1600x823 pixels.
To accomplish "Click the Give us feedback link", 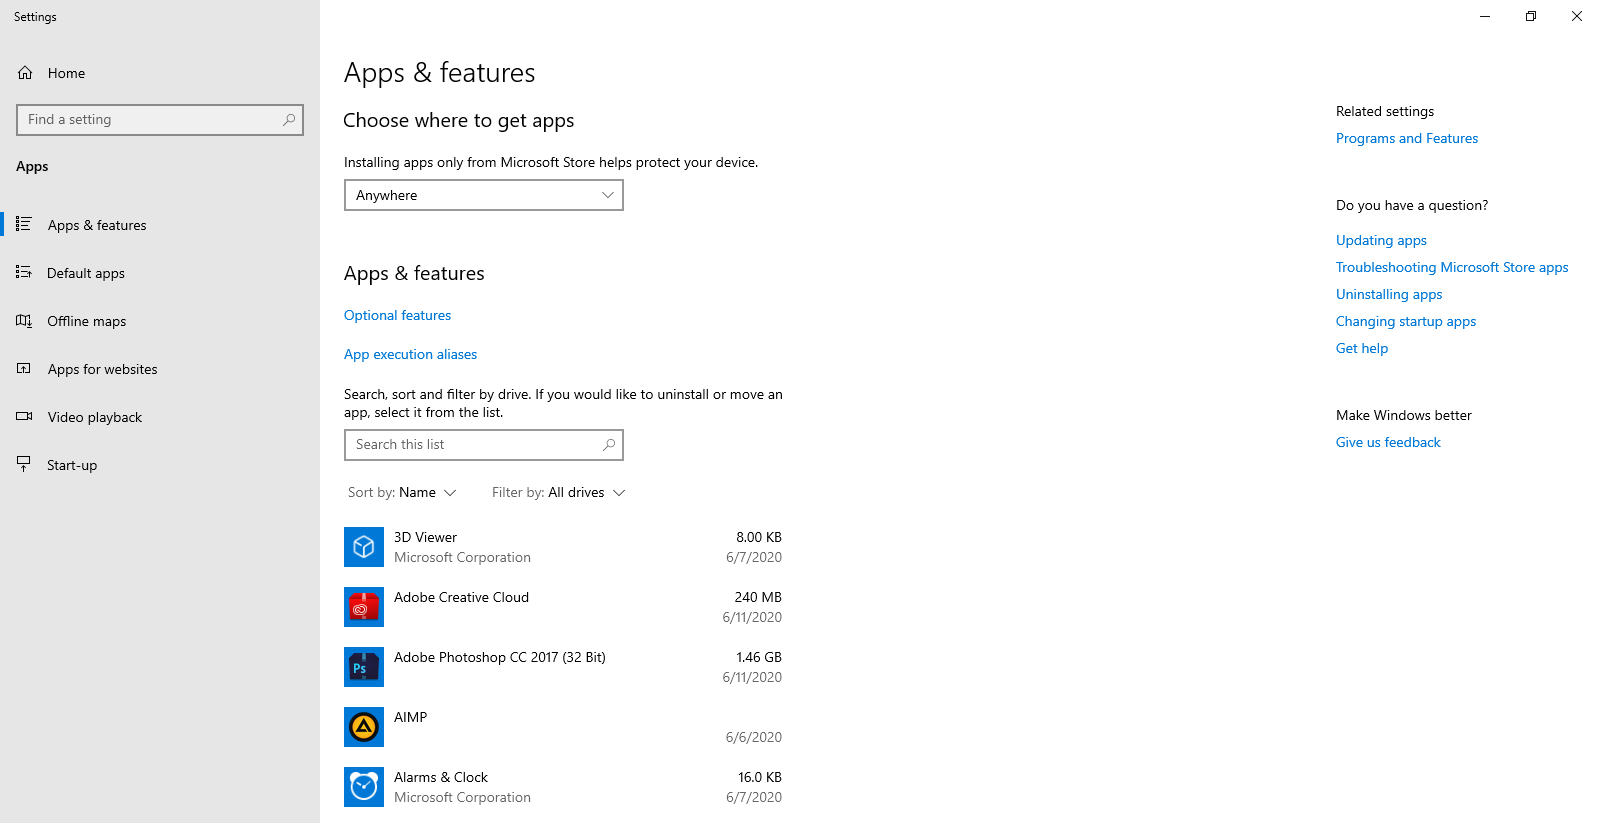I will [1388, 442].
